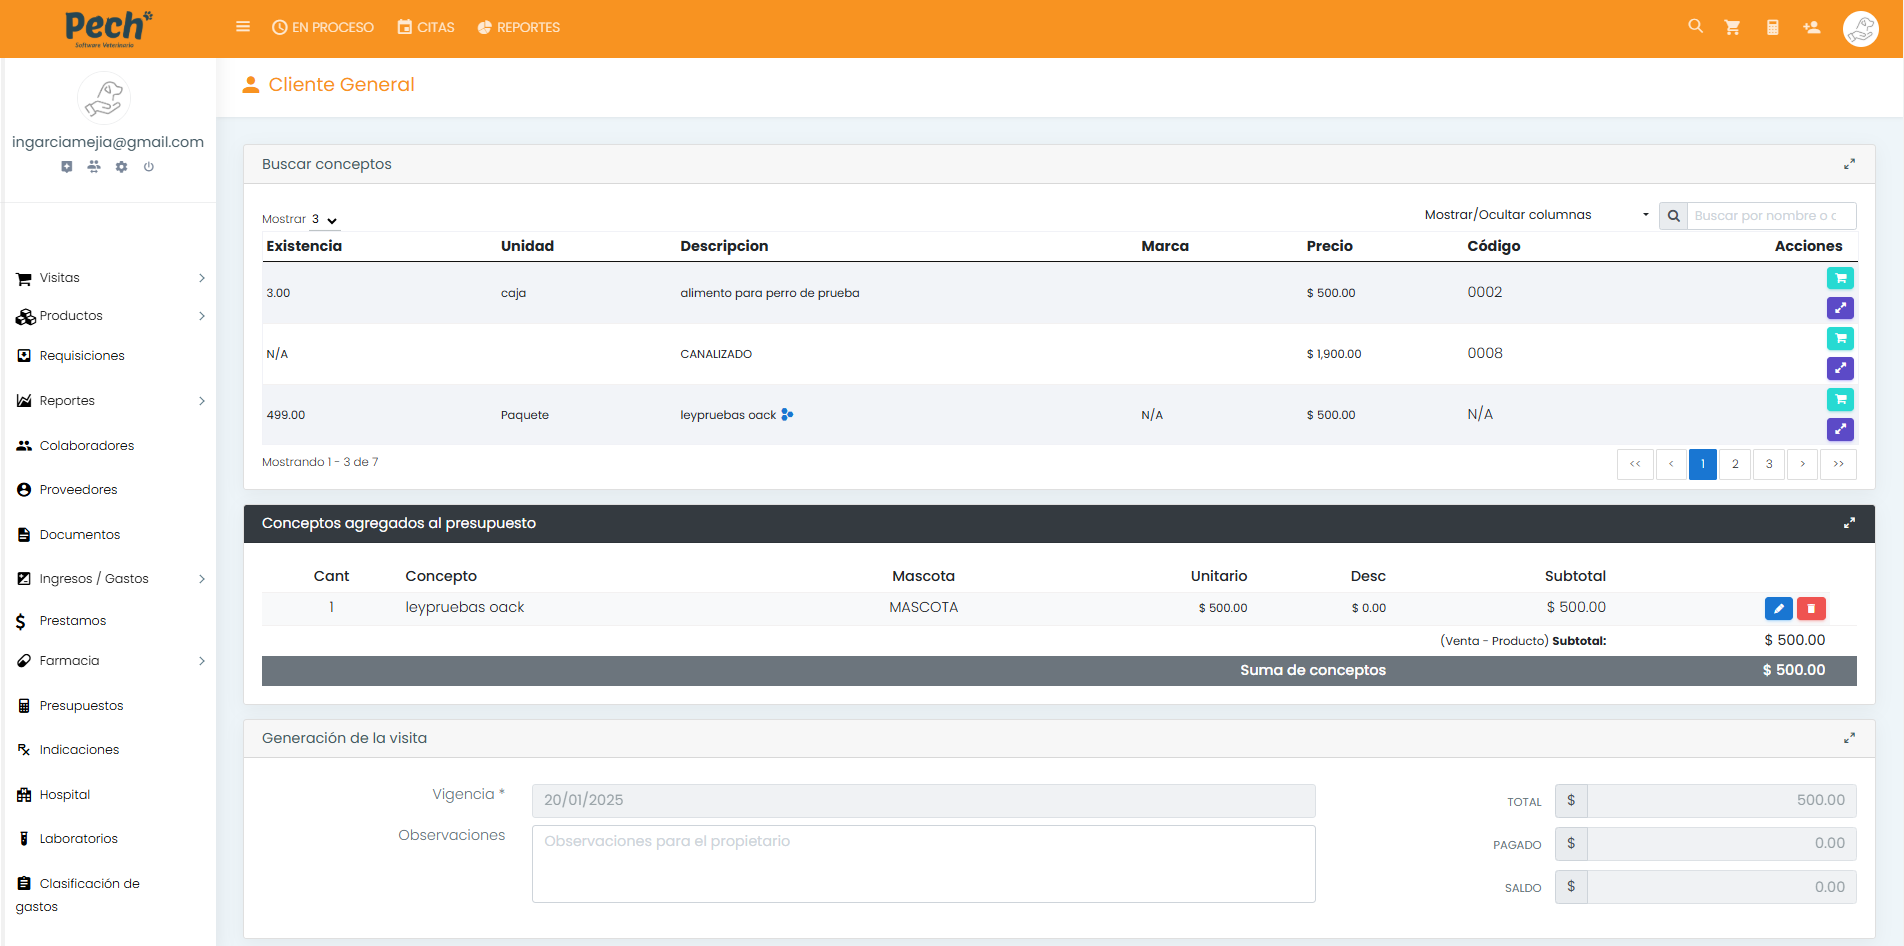Open the CITAS menu

tap(426, 27)
